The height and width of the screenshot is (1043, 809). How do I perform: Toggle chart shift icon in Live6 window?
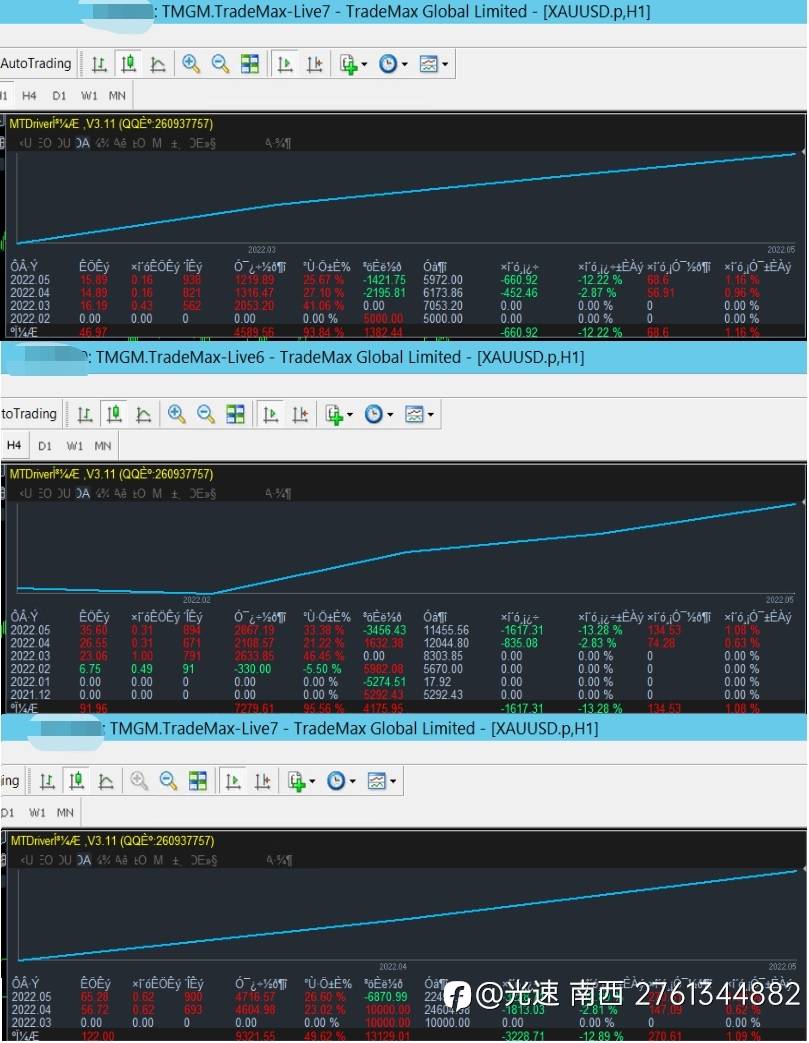[299, 414]
